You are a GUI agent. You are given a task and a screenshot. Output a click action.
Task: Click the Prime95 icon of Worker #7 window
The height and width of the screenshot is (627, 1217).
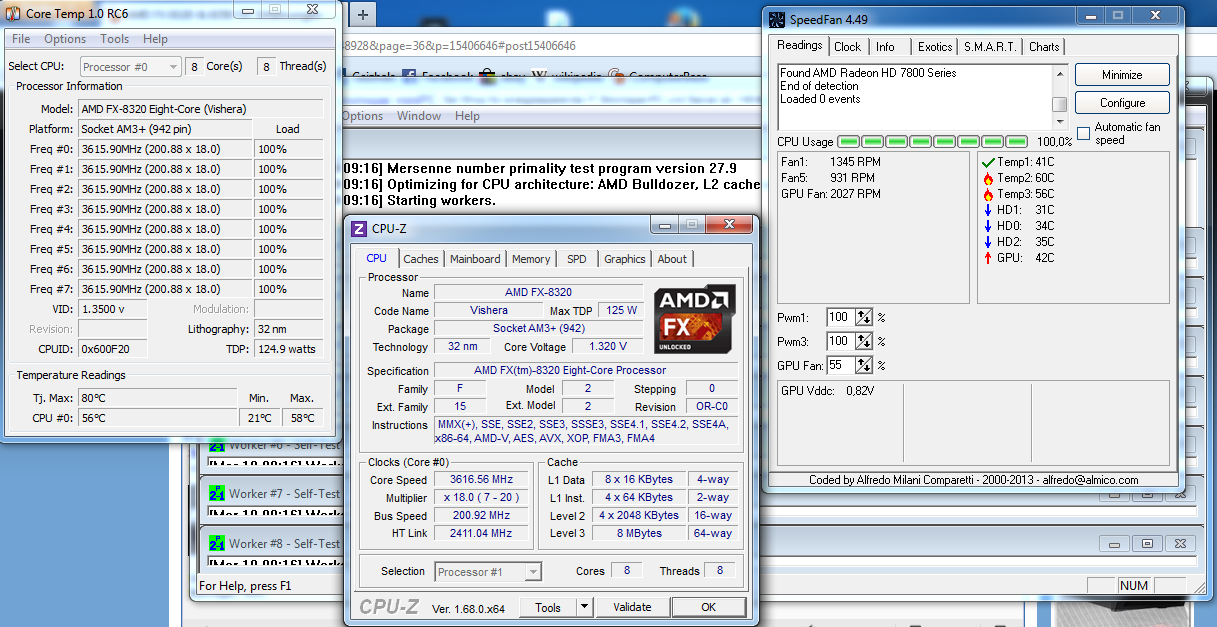click(217, 493)
